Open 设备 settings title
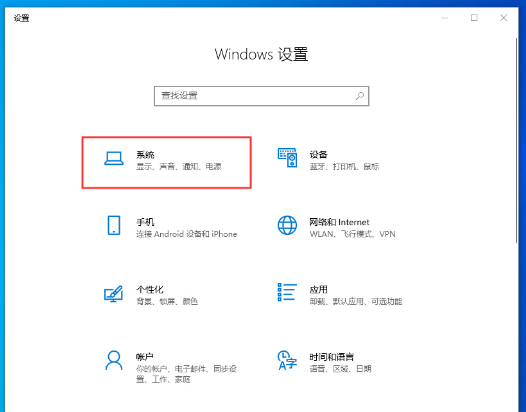This screenshot has width=526, height=412. point(318,155)
